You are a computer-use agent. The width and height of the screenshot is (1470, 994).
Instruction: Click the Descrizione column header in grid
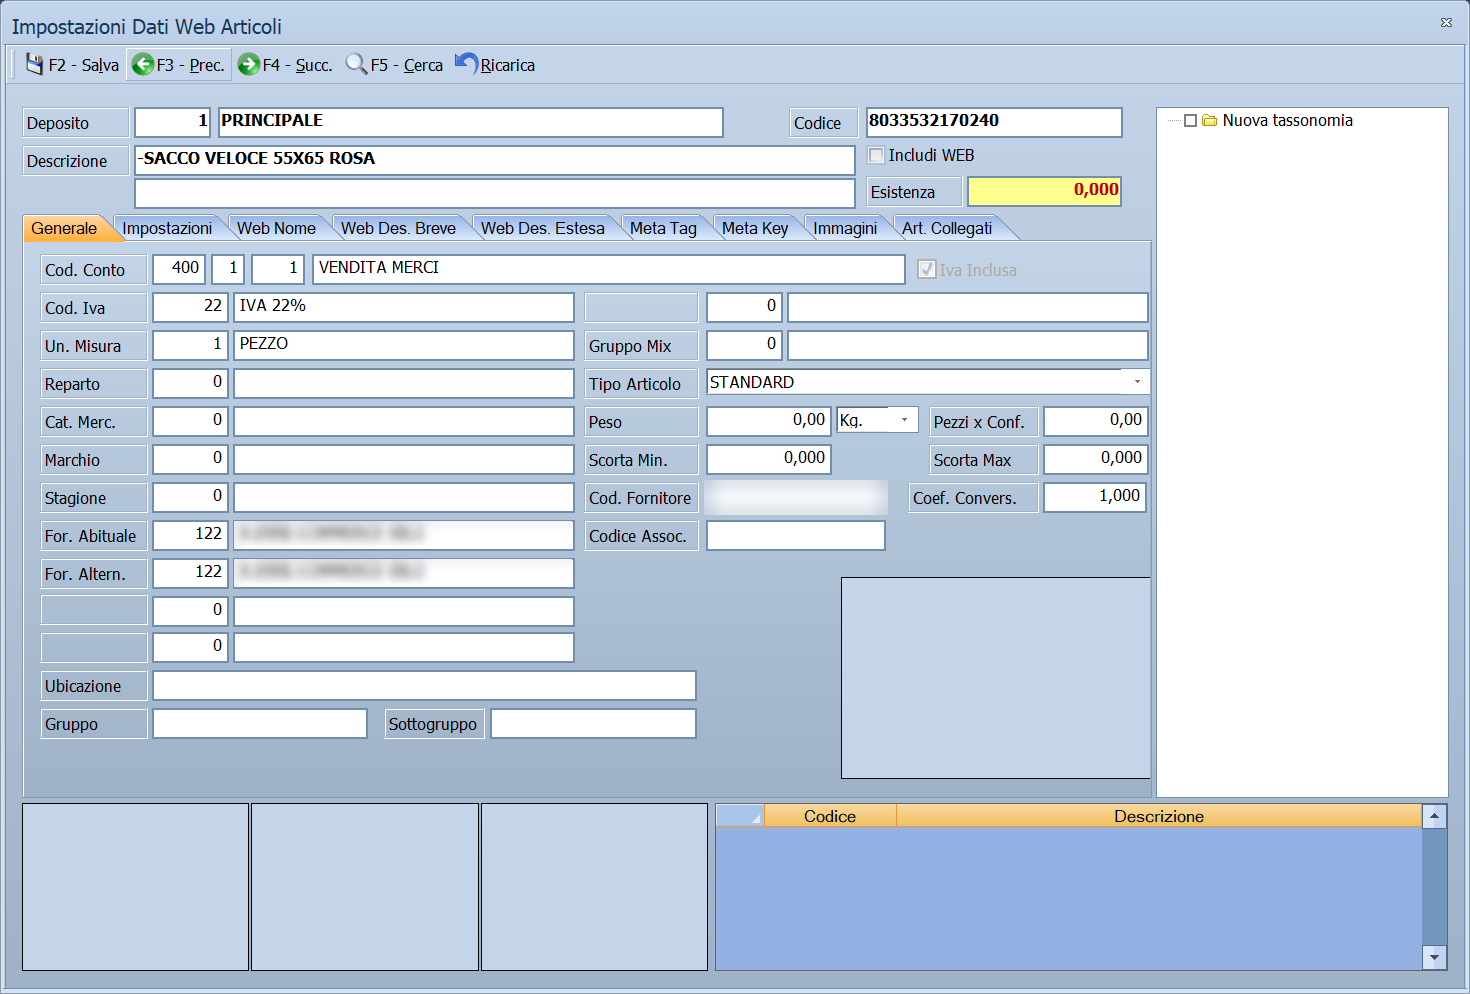1159,816
